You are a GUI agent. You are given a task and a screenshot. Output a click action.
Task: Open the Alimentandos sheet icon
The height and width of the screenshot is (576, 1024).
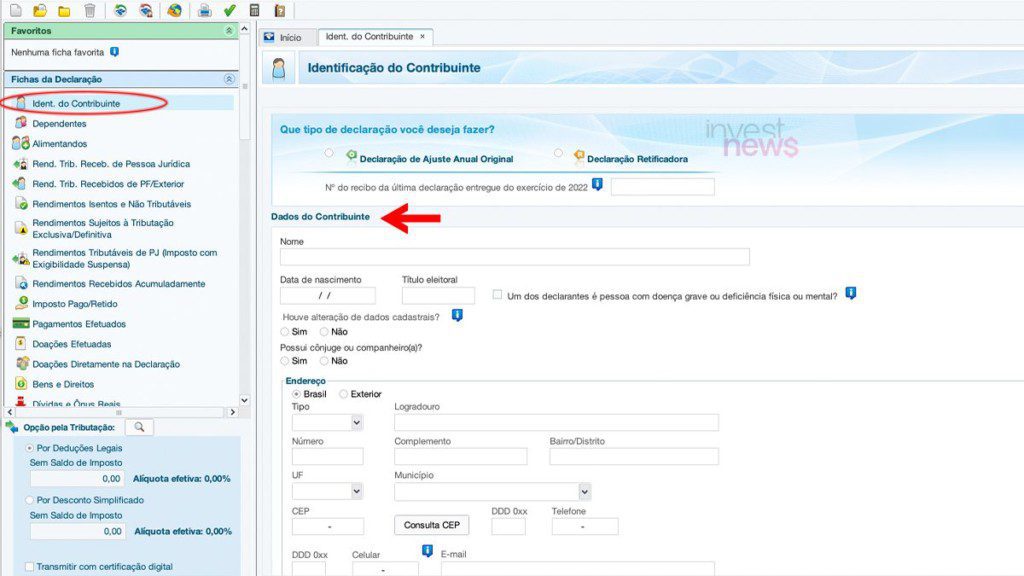(21, 143)
